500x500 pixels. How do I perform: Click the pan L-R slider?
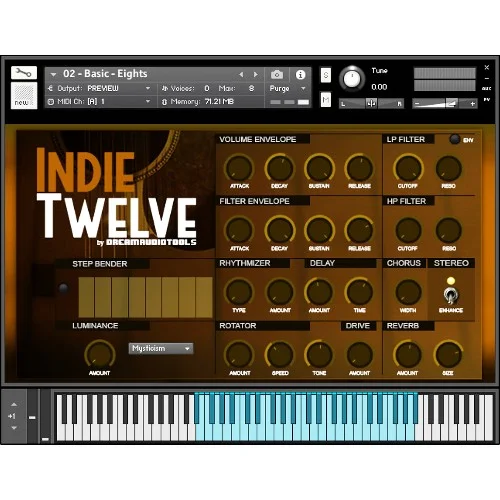pyautogui.click(x=371, y=103)
